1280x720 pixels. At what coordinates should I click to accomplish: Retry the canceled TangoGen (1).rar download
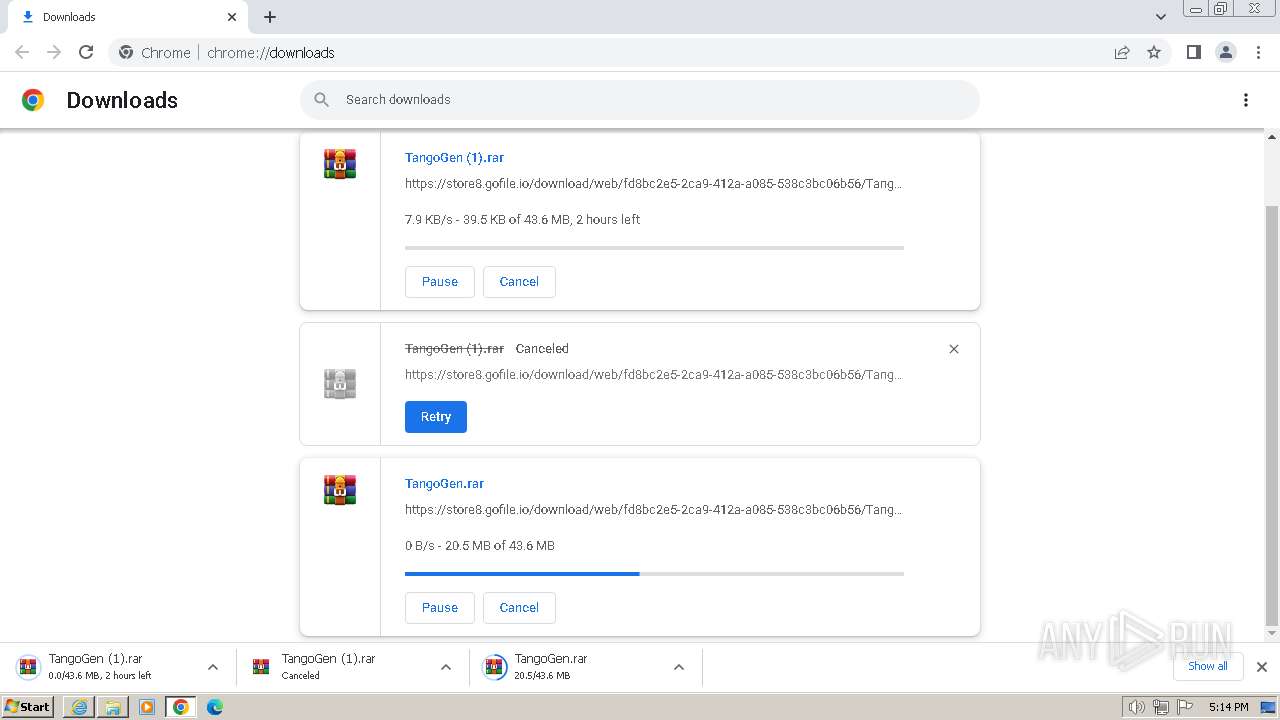click(436, 417)
